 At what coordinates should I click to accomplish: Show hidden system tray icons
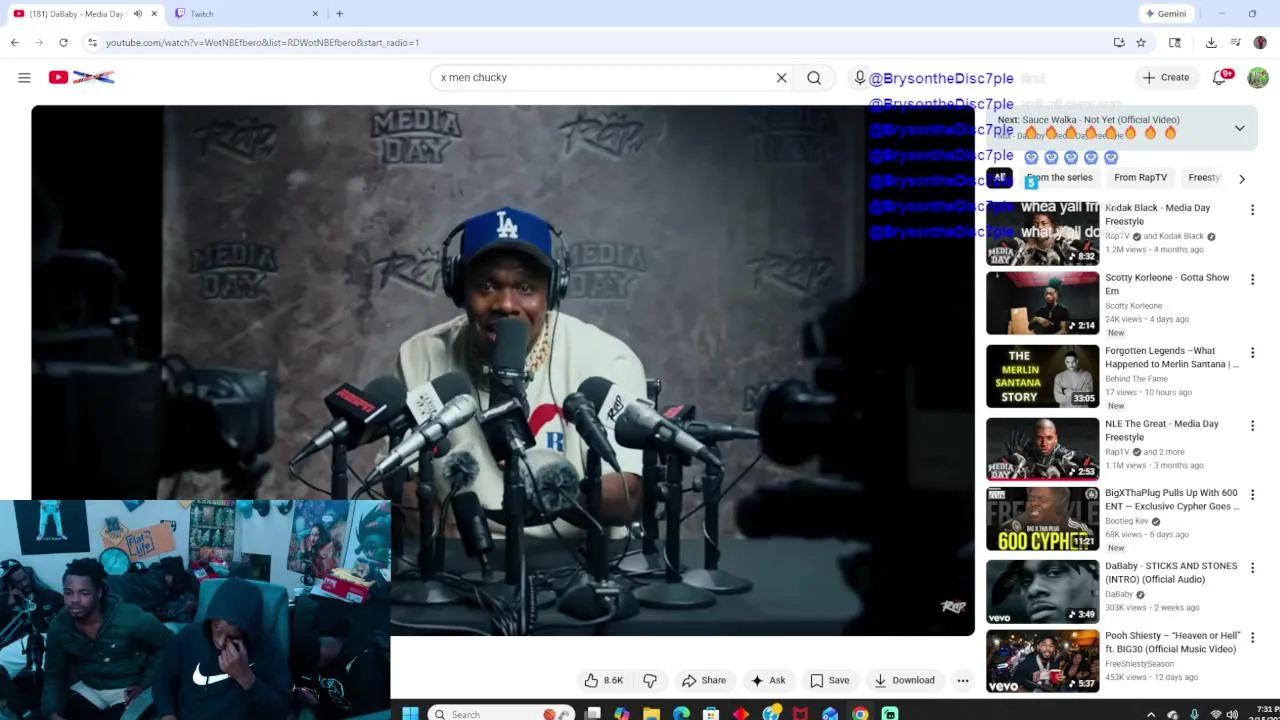1151,714
